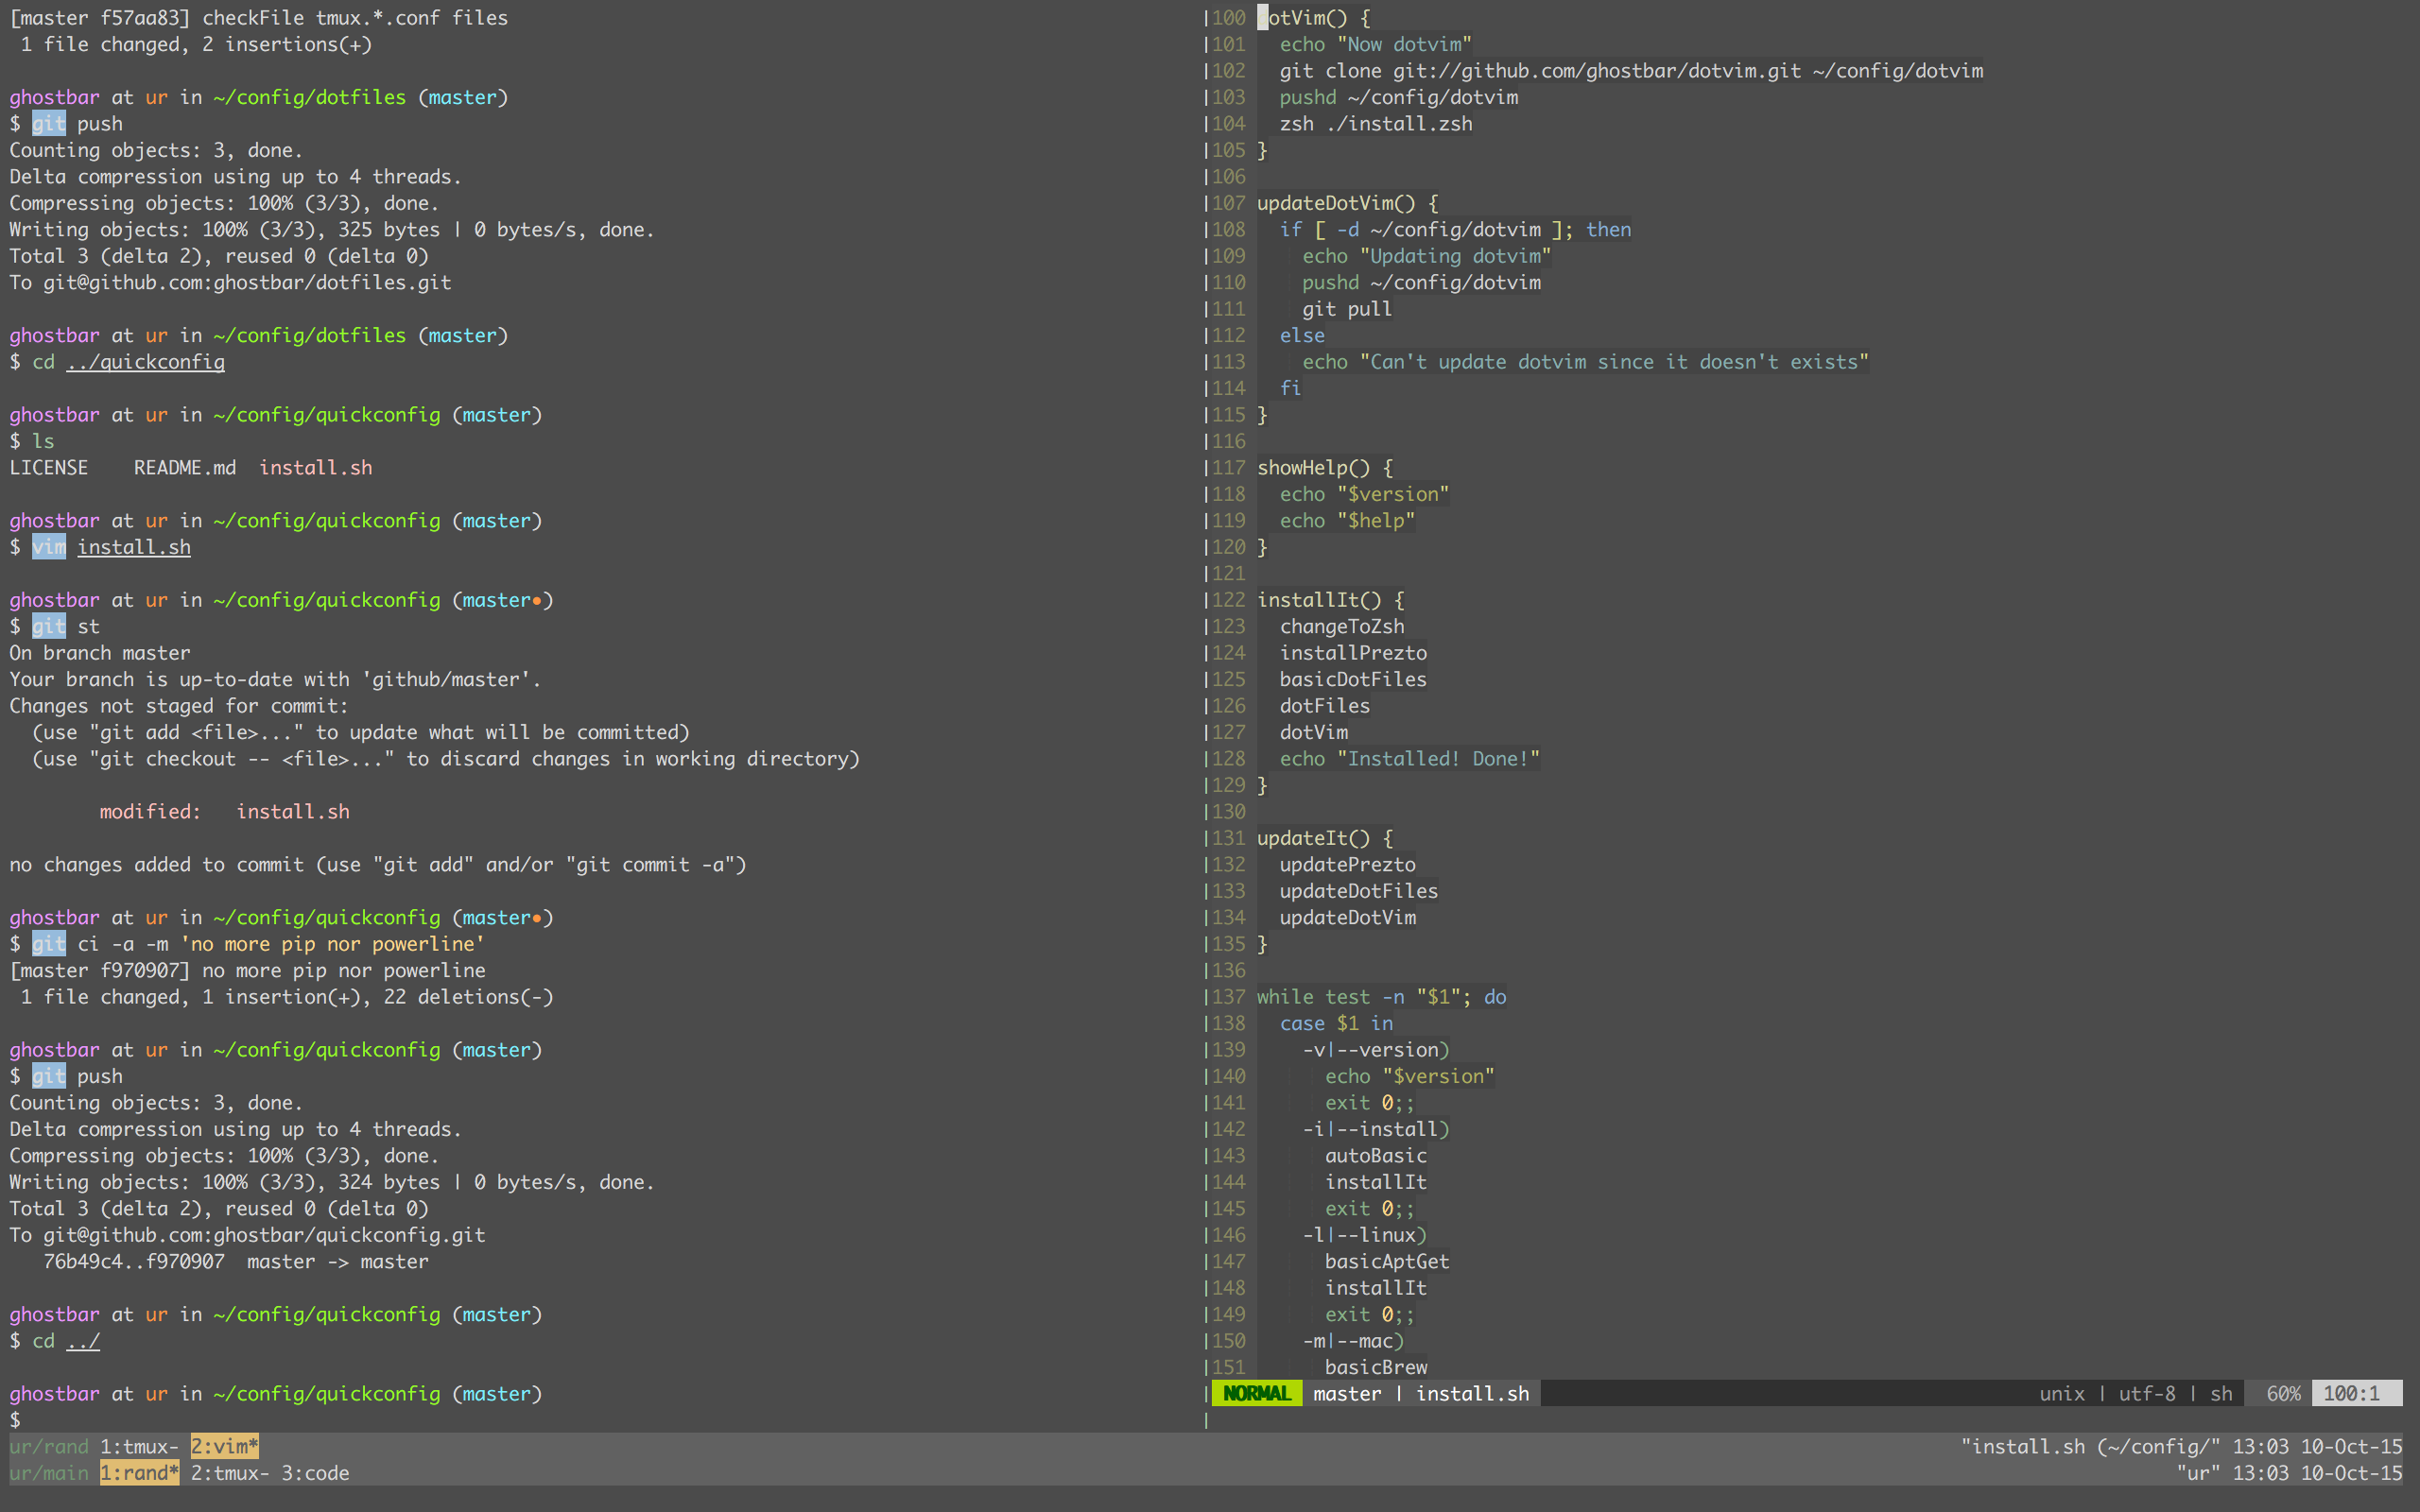Click the sh filetype indicator
Screen dimensions: 2420x1512
coord(2221,1393)
